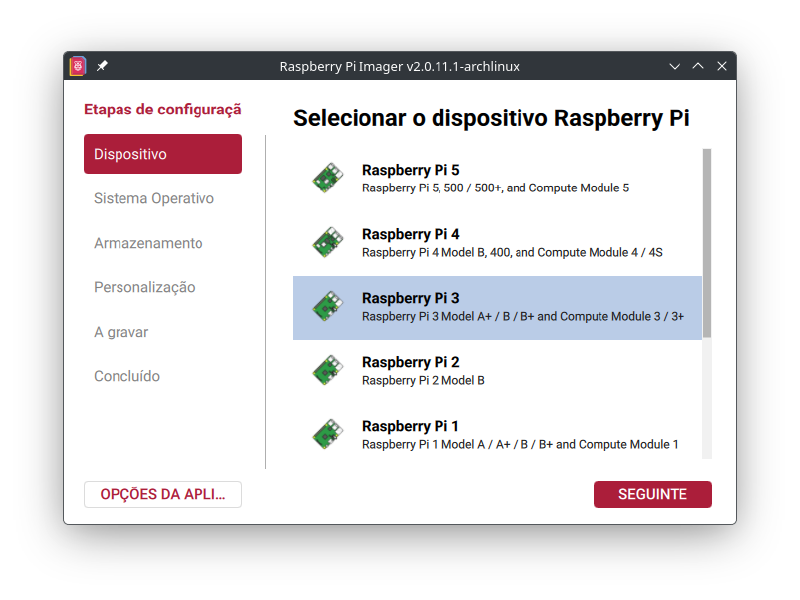Select the Raspberry Pi 4 title

point(411,234)
